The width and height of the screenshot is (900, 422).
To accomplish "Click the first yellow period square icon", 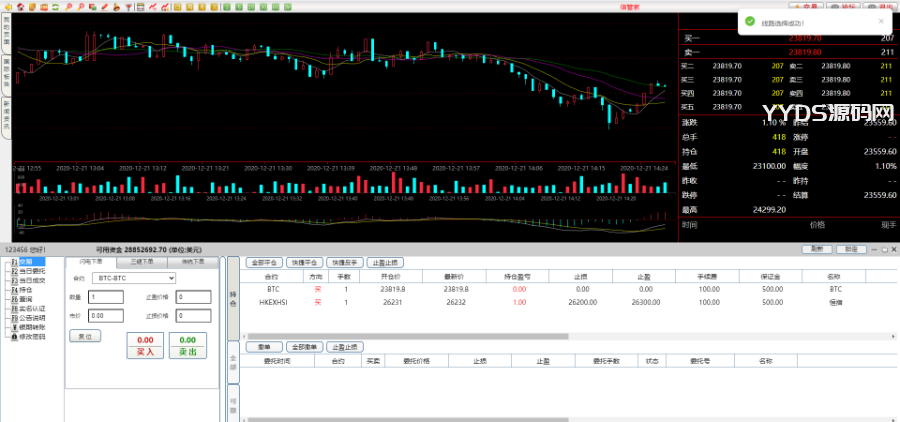I will click(x=177, y=6).
